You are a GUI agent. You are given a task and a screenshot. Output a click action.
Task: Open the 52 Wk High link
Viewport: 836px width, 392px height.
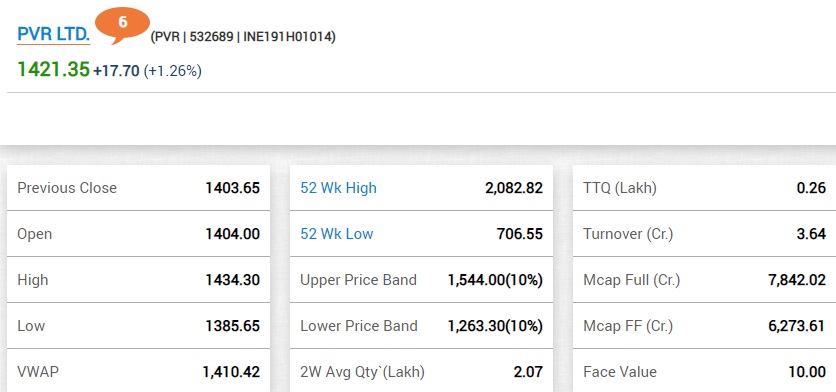click(338, 188)
